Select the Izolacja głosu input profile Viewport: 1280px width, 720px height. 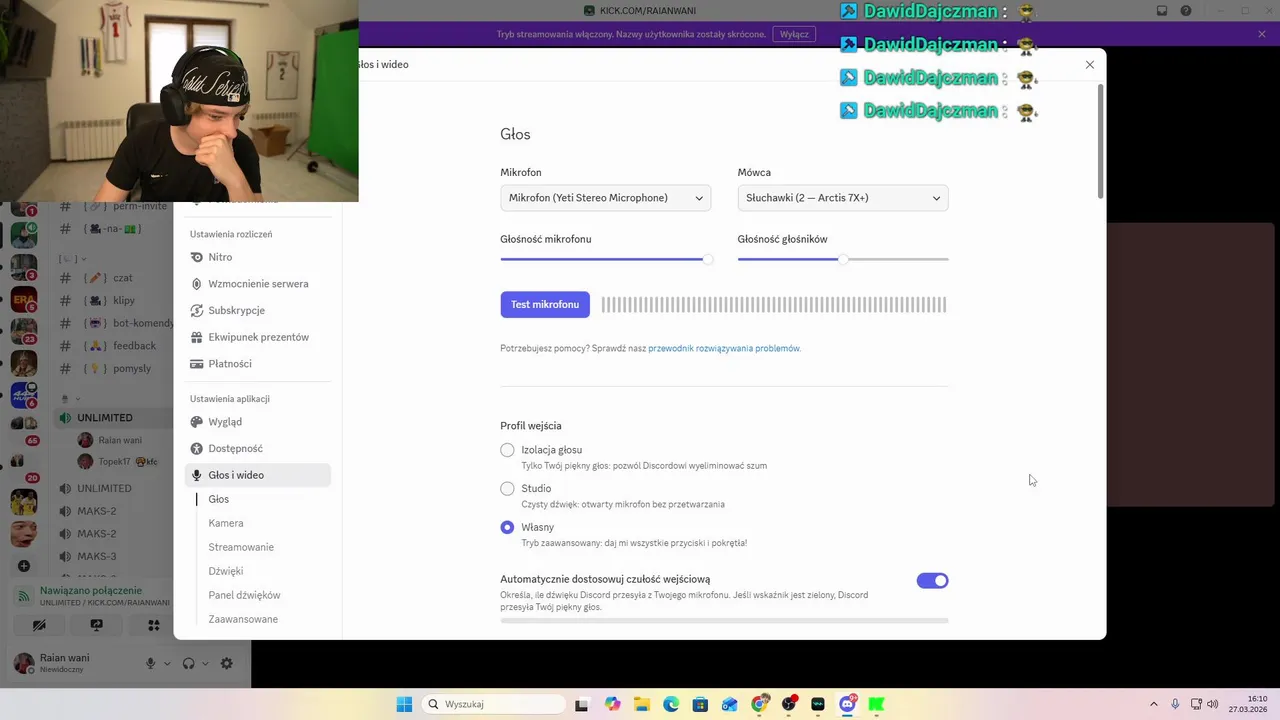(507, 450)
